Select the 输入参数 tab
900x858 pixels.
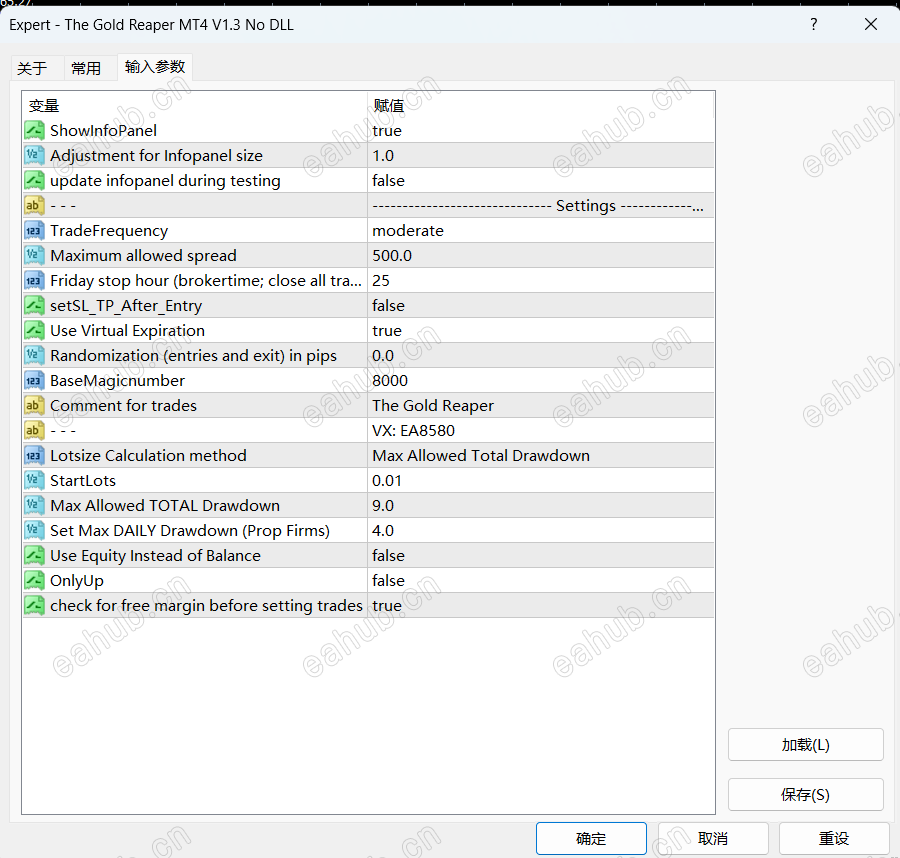click(155, 67)
